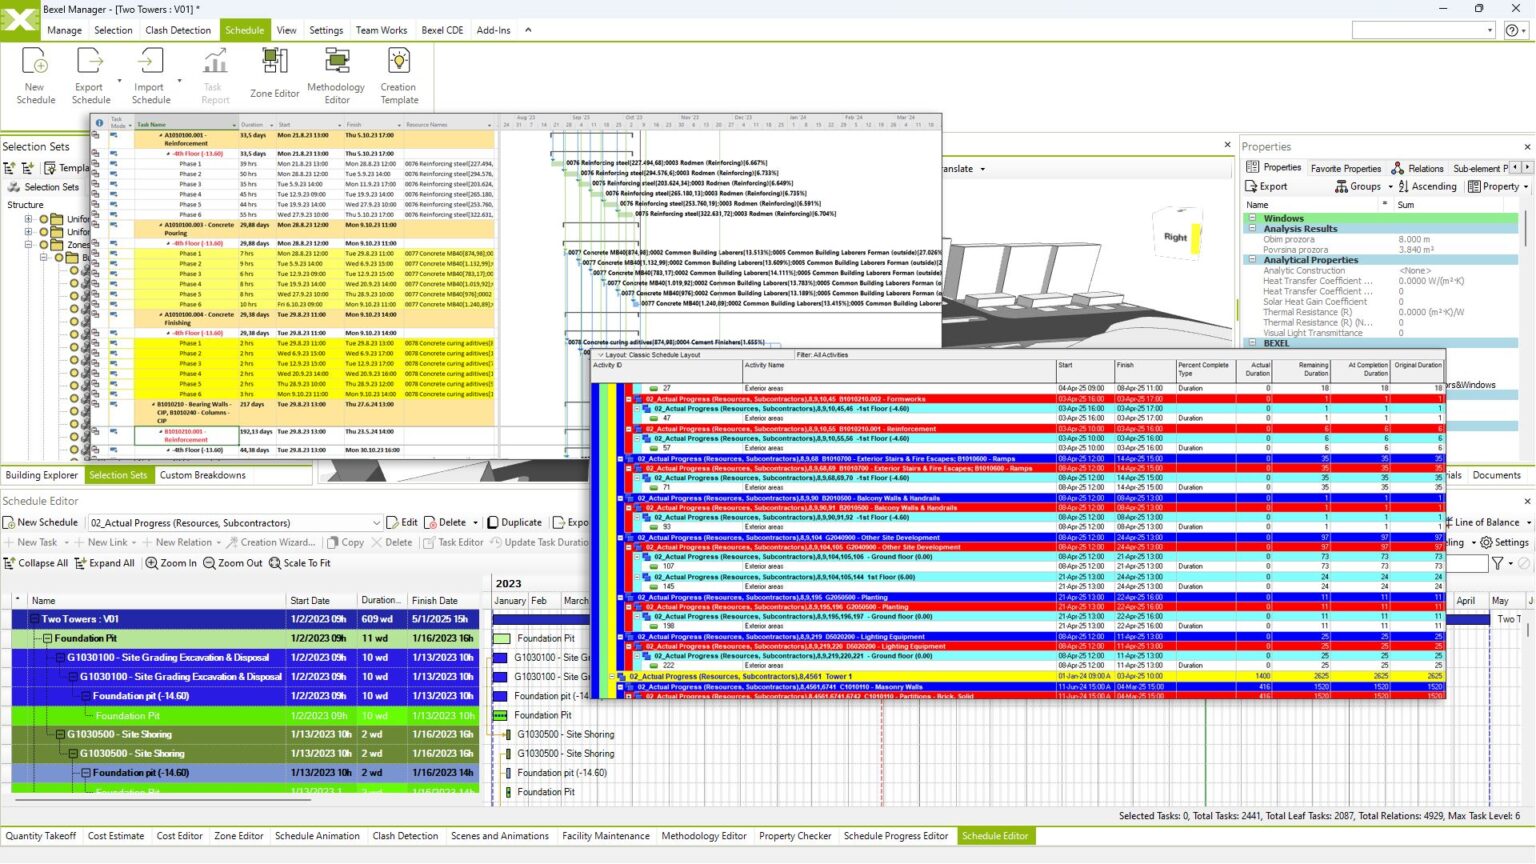The image size is (1536, 864).
Task: Click the Zoom In magnifier in Schedule Editor
Action: pyautogui.click(x=170, y=563)
